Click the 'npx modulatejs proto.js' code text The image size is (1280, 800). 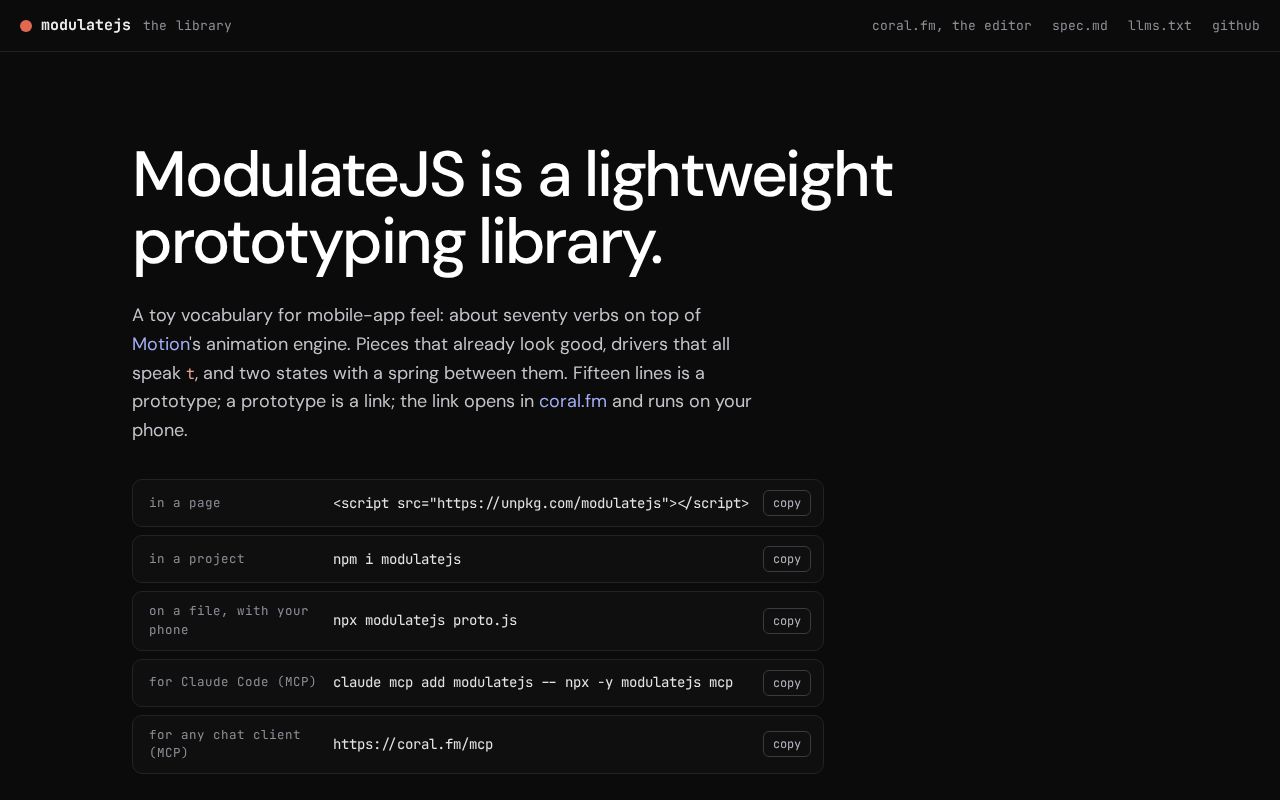point(425,620)
